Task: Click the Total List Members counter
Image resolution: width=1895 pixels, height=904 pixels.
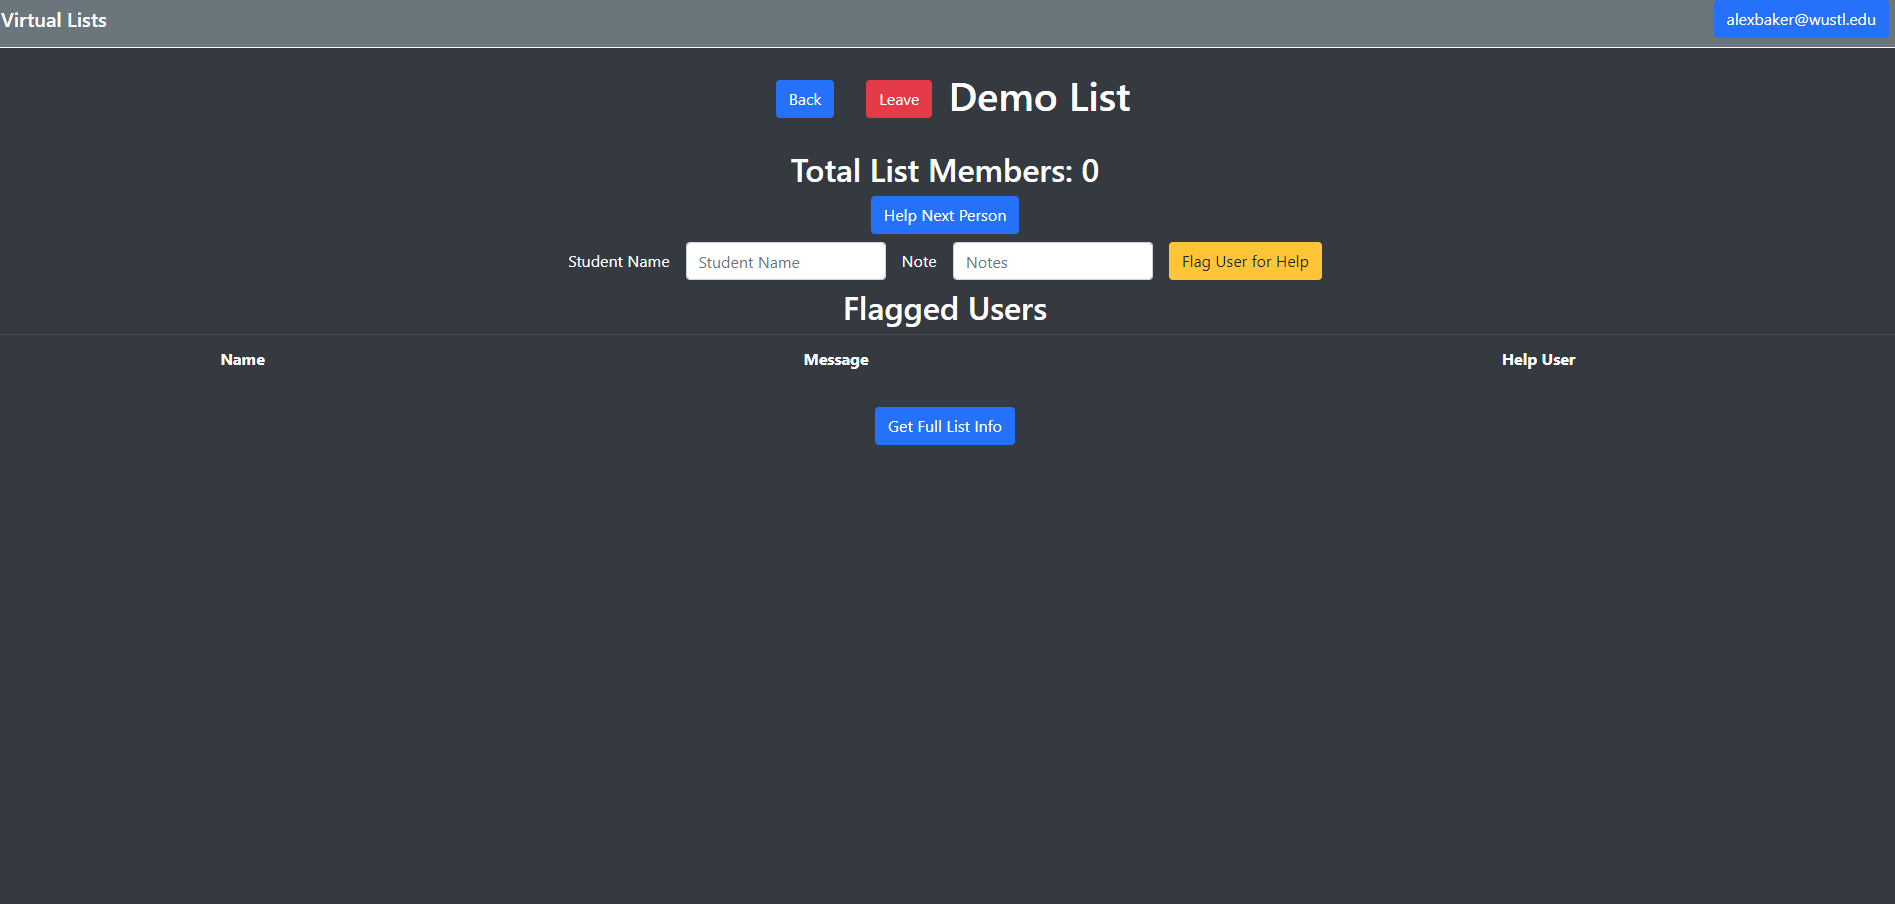Action: tap(944, 170)
